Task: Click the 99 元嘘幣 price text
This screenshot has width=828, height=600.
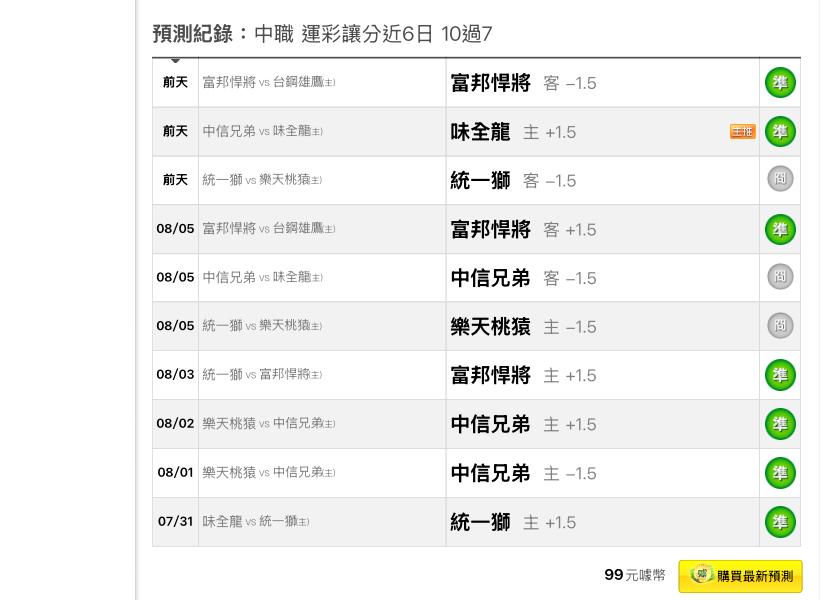Action: tap(635, 575)
